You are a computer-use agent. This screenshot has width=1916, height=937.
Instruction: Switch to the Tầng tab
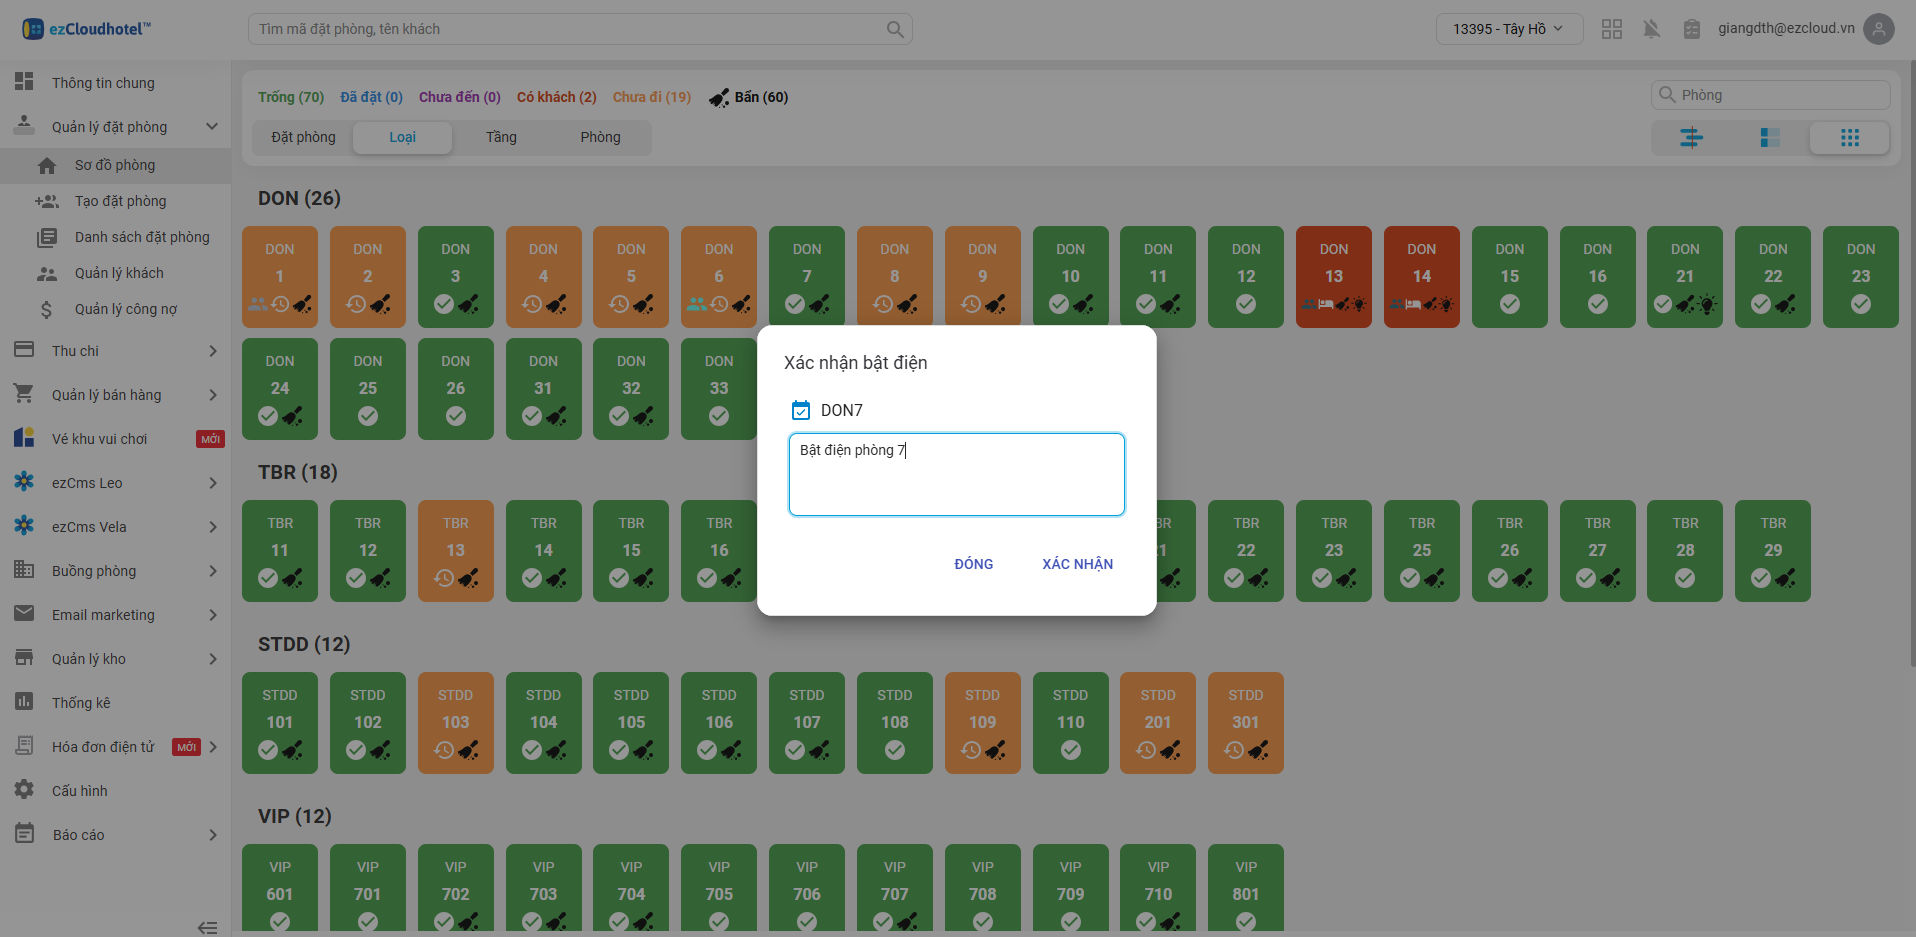(501, 137)
